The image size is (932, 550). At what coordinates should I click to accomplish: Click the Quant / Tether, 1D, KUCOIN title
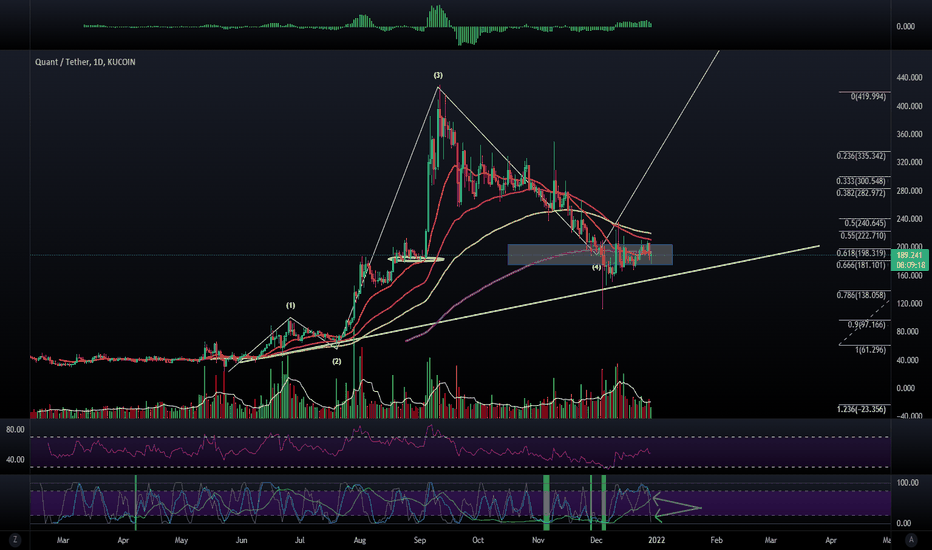point(85,62)
